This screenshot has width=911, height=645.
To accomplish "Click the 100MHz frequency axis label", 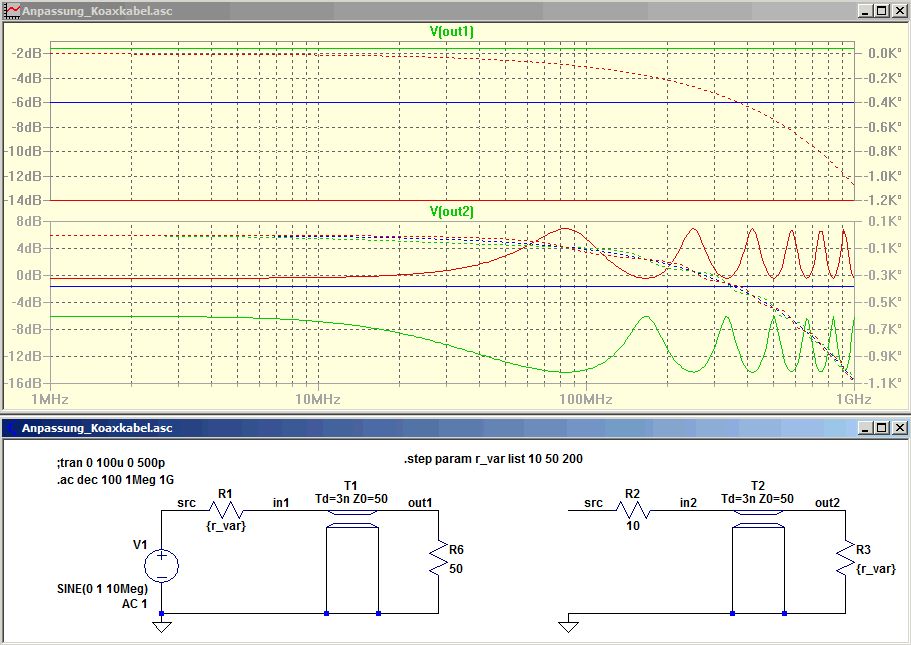I will tap(586, 399).
